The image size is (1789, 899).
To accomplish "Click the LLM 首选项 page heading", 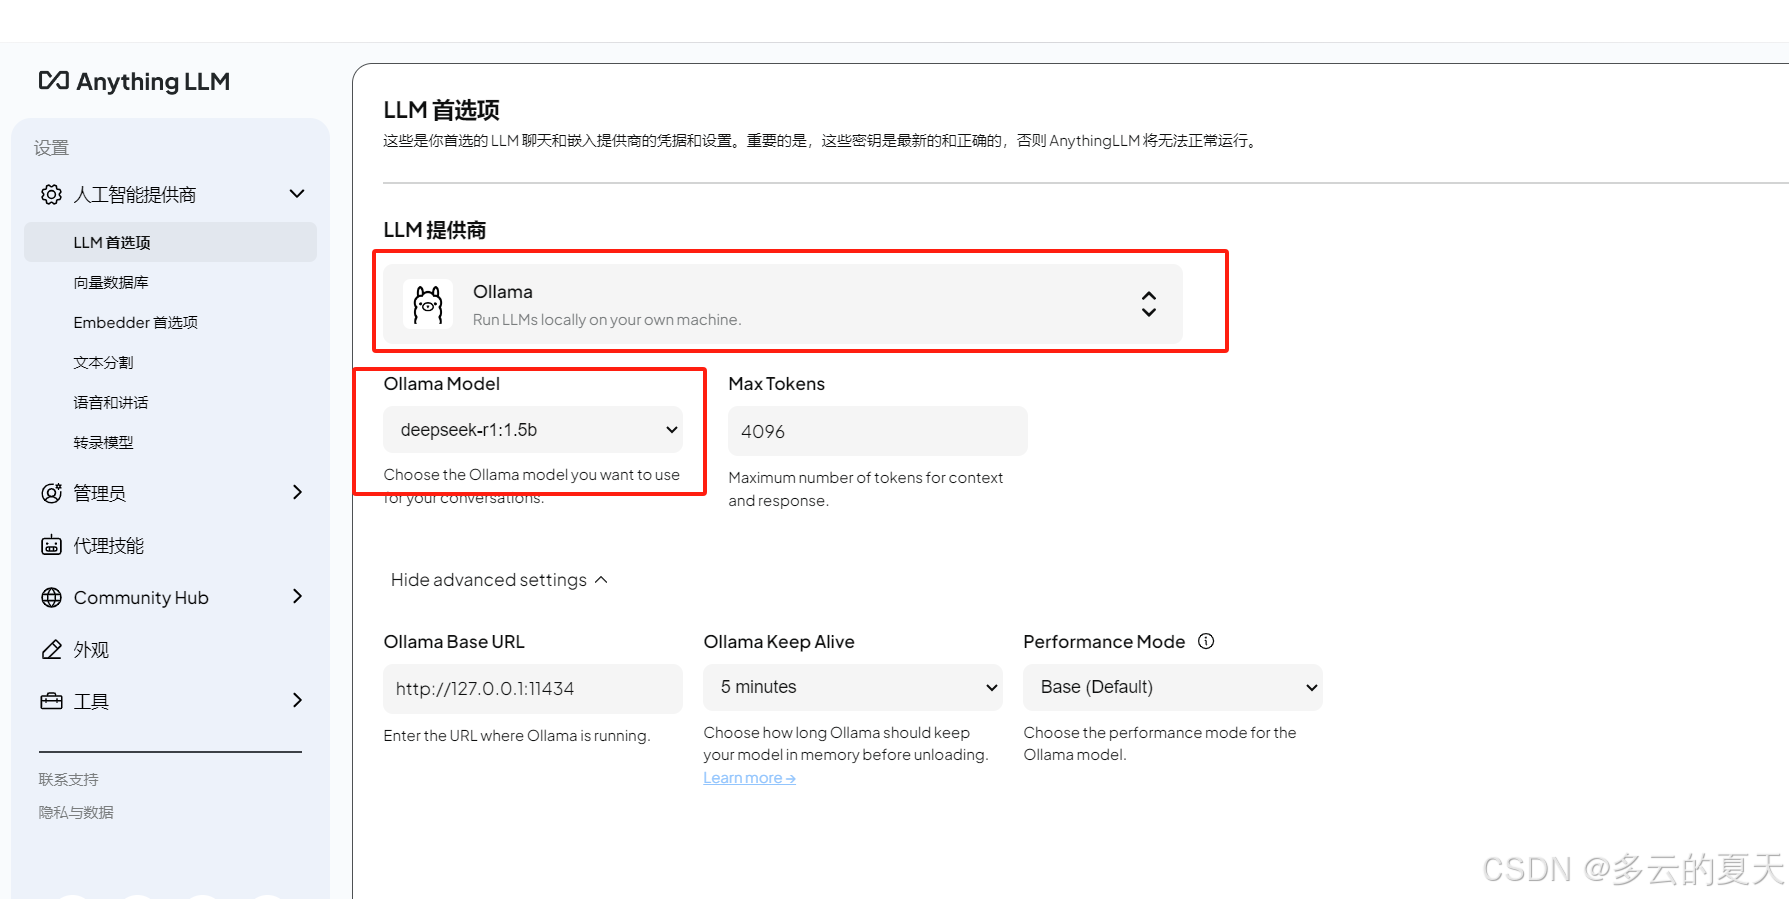I will coord(442,110).
